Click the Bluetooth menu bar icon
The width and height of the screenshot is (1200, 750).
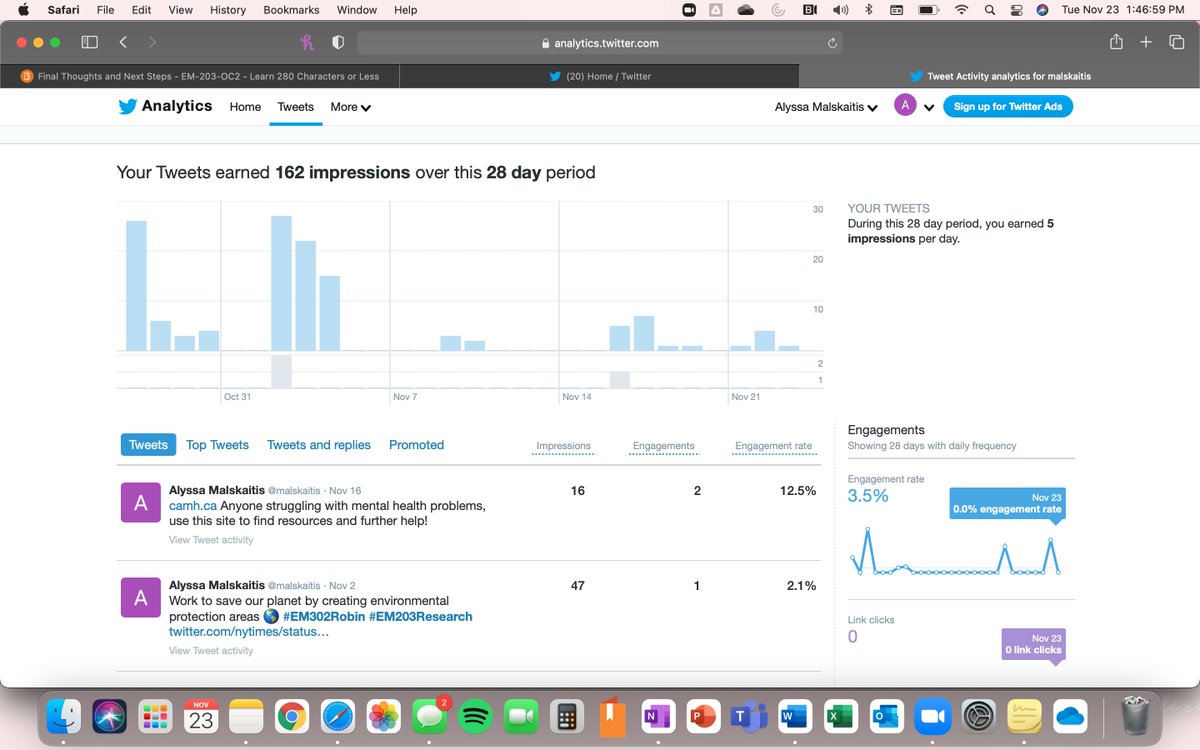[x=869, y=10]
